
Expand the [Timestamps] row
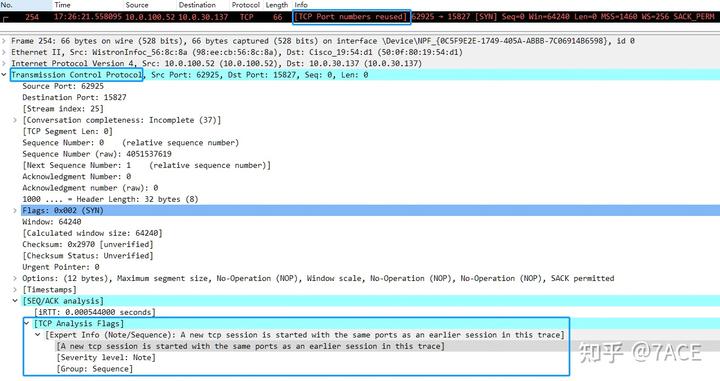tap(15, 290)
